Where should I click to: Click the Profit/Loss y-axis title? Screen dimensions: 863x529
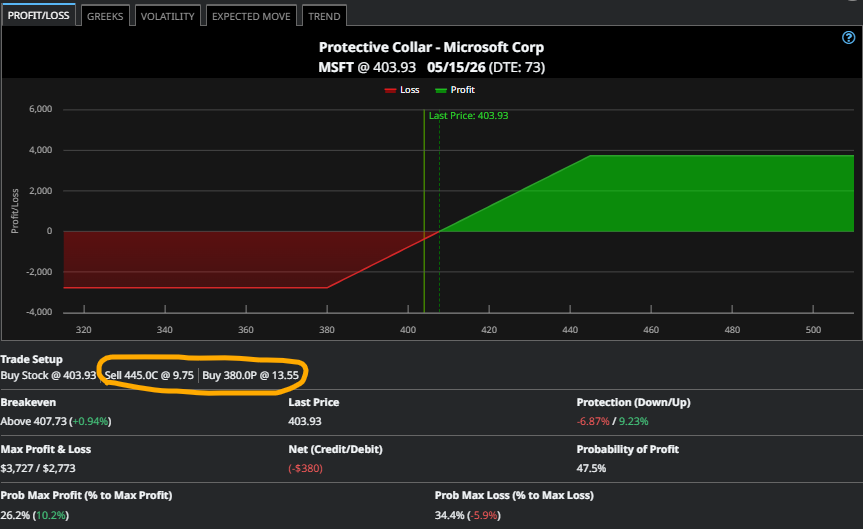click(x=15, y=211)
